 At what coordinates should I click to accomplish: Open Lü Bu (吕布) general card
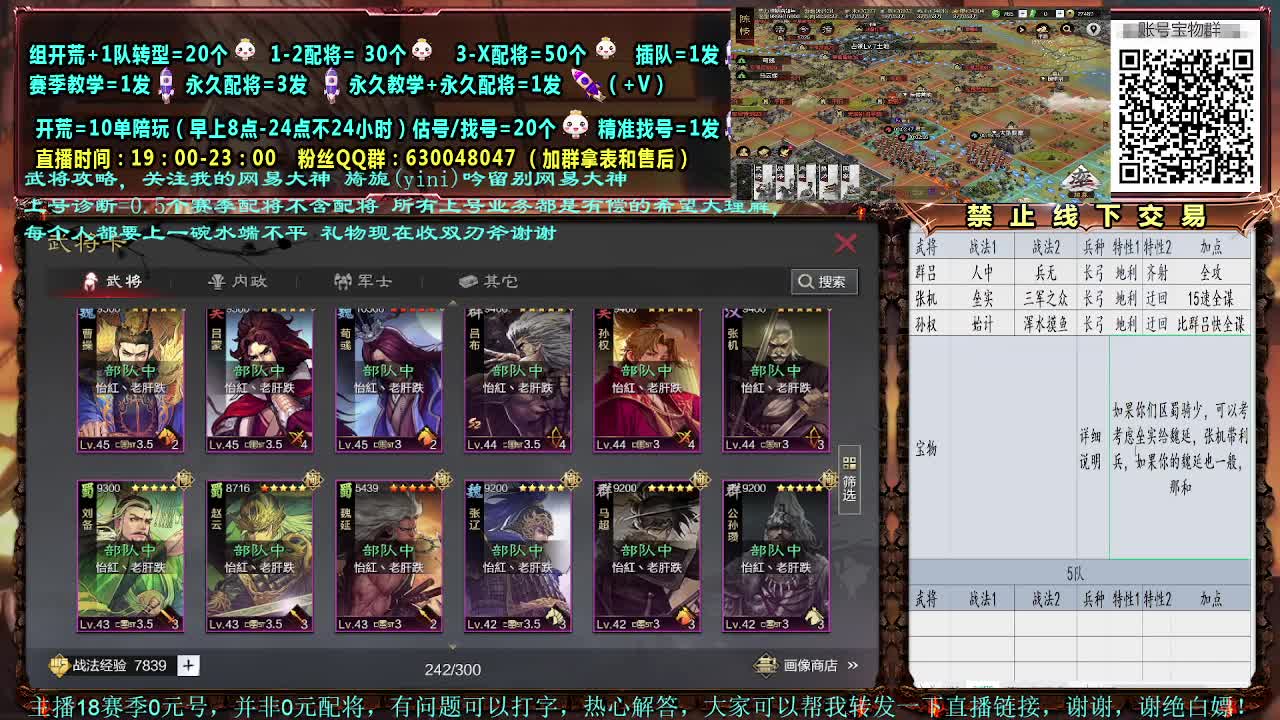click(518, 380)
